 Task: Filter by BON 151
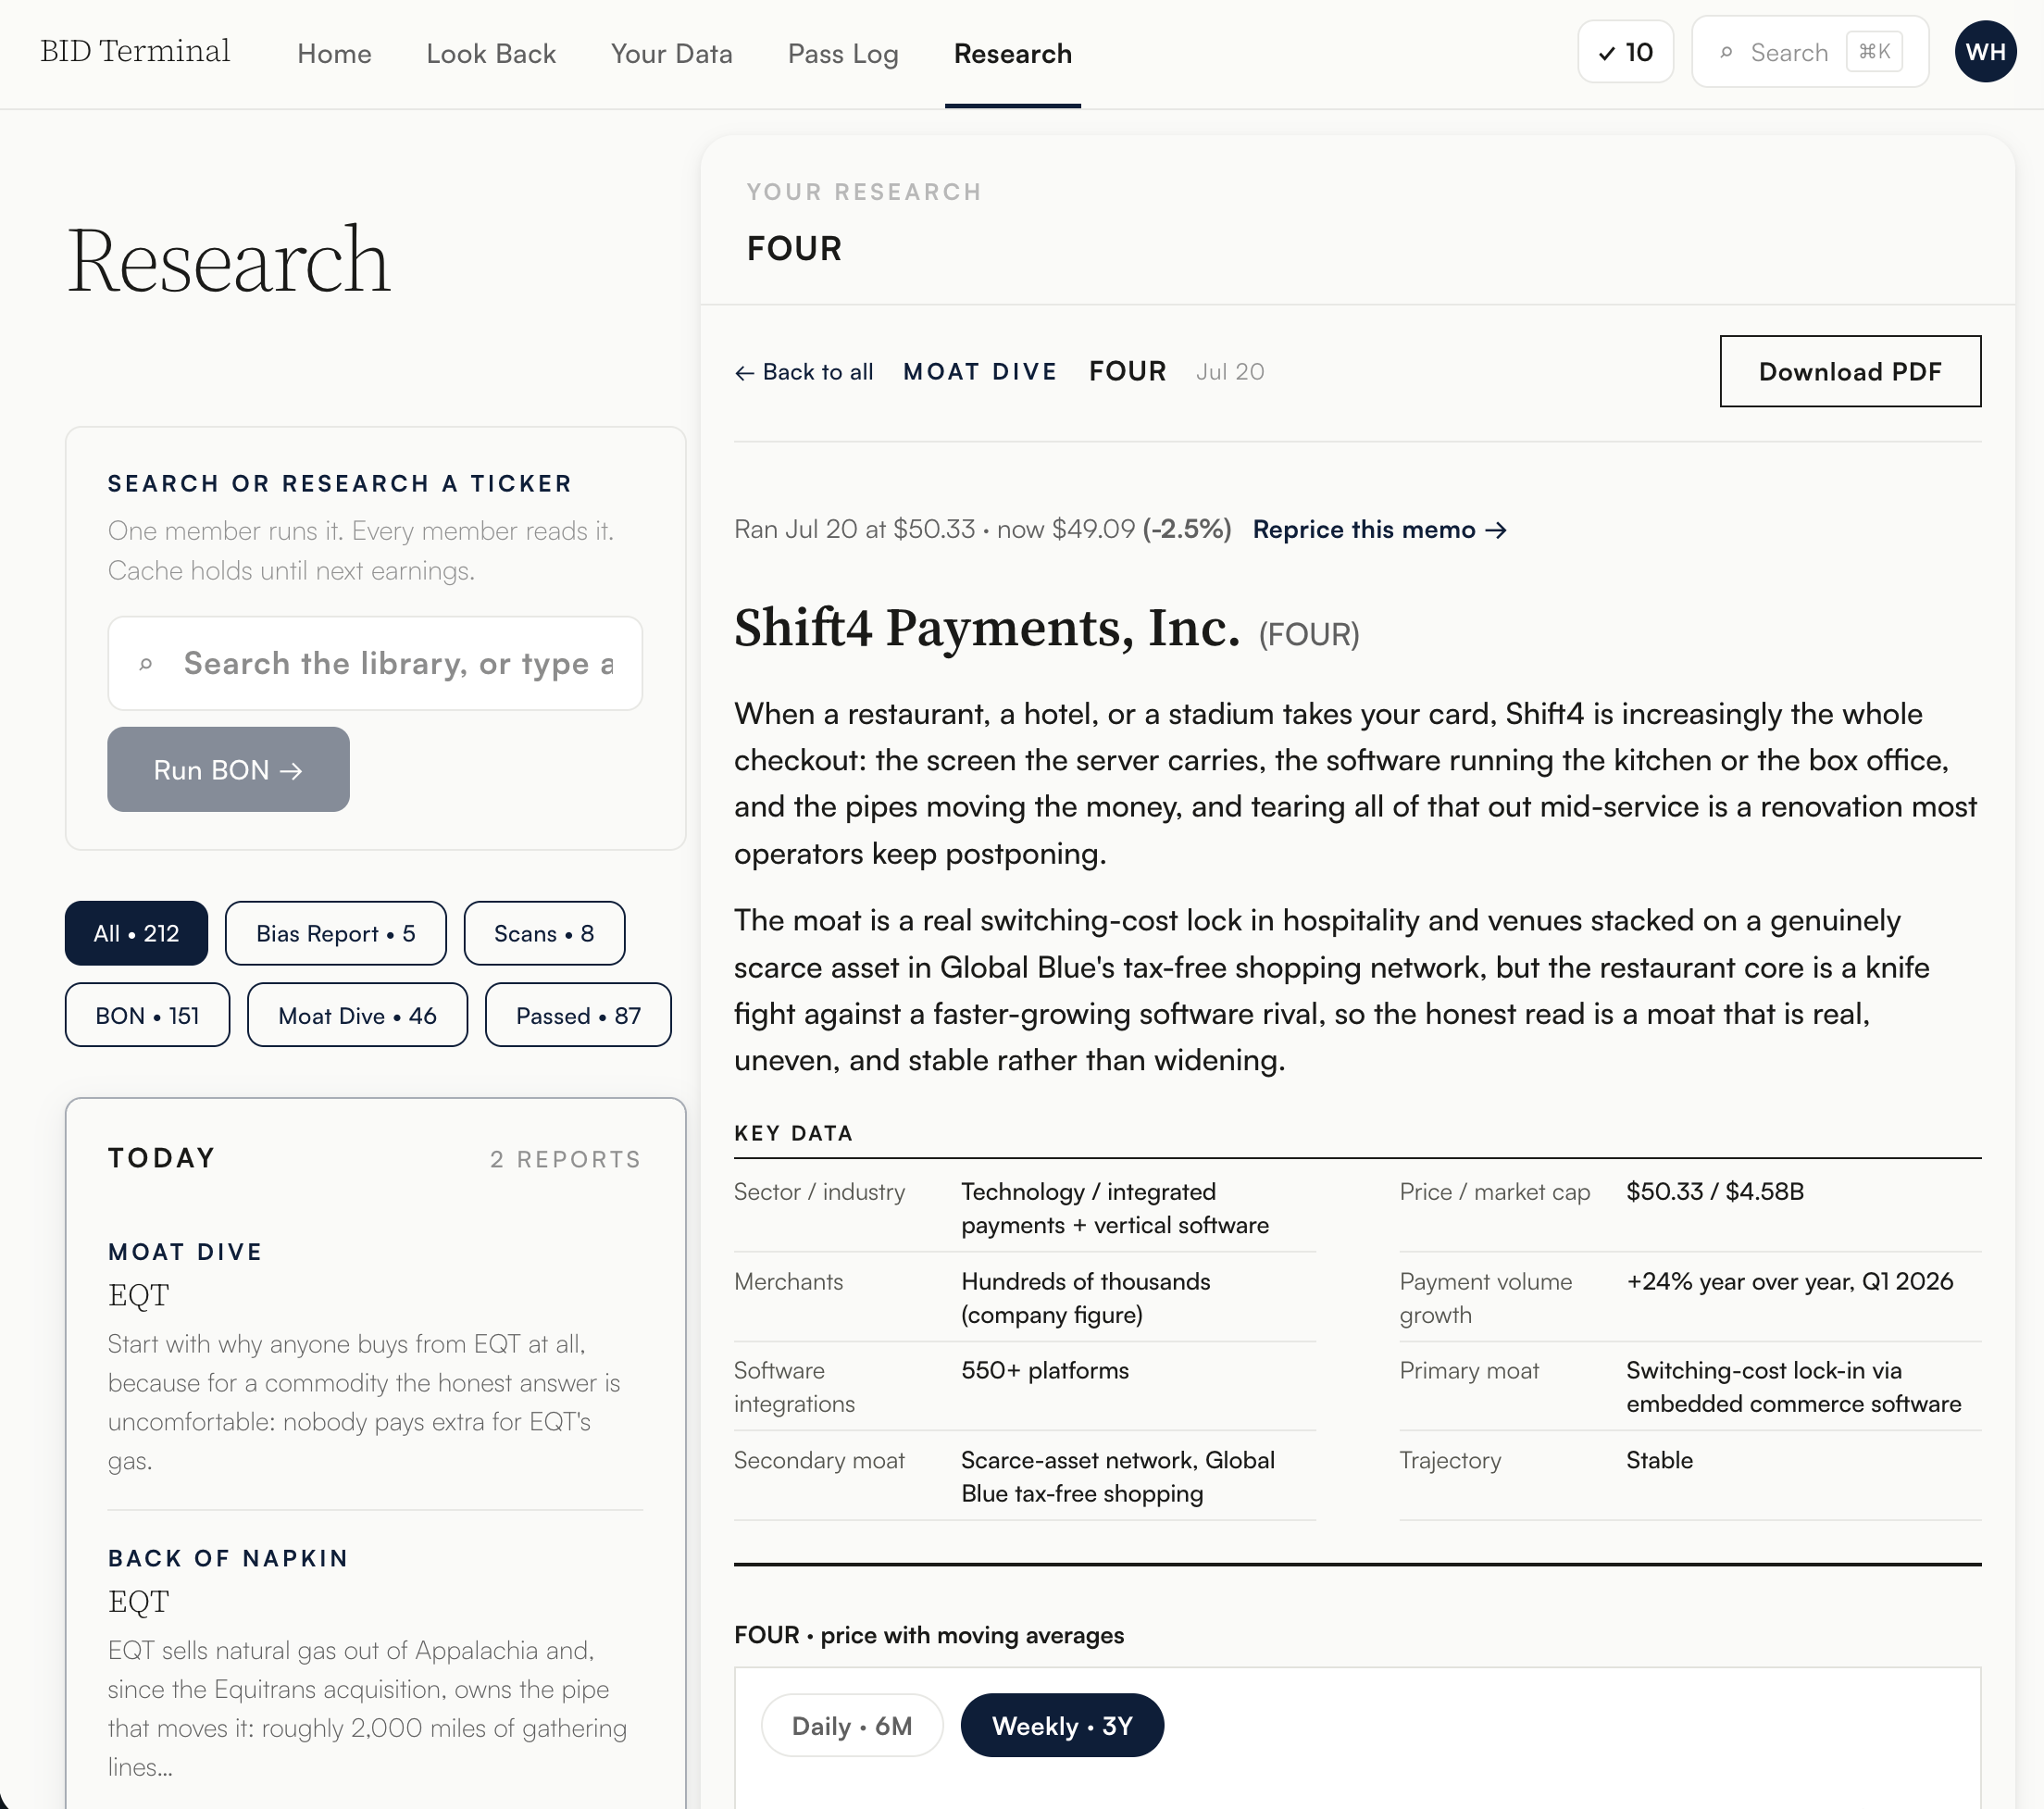tap(148, 1015)
